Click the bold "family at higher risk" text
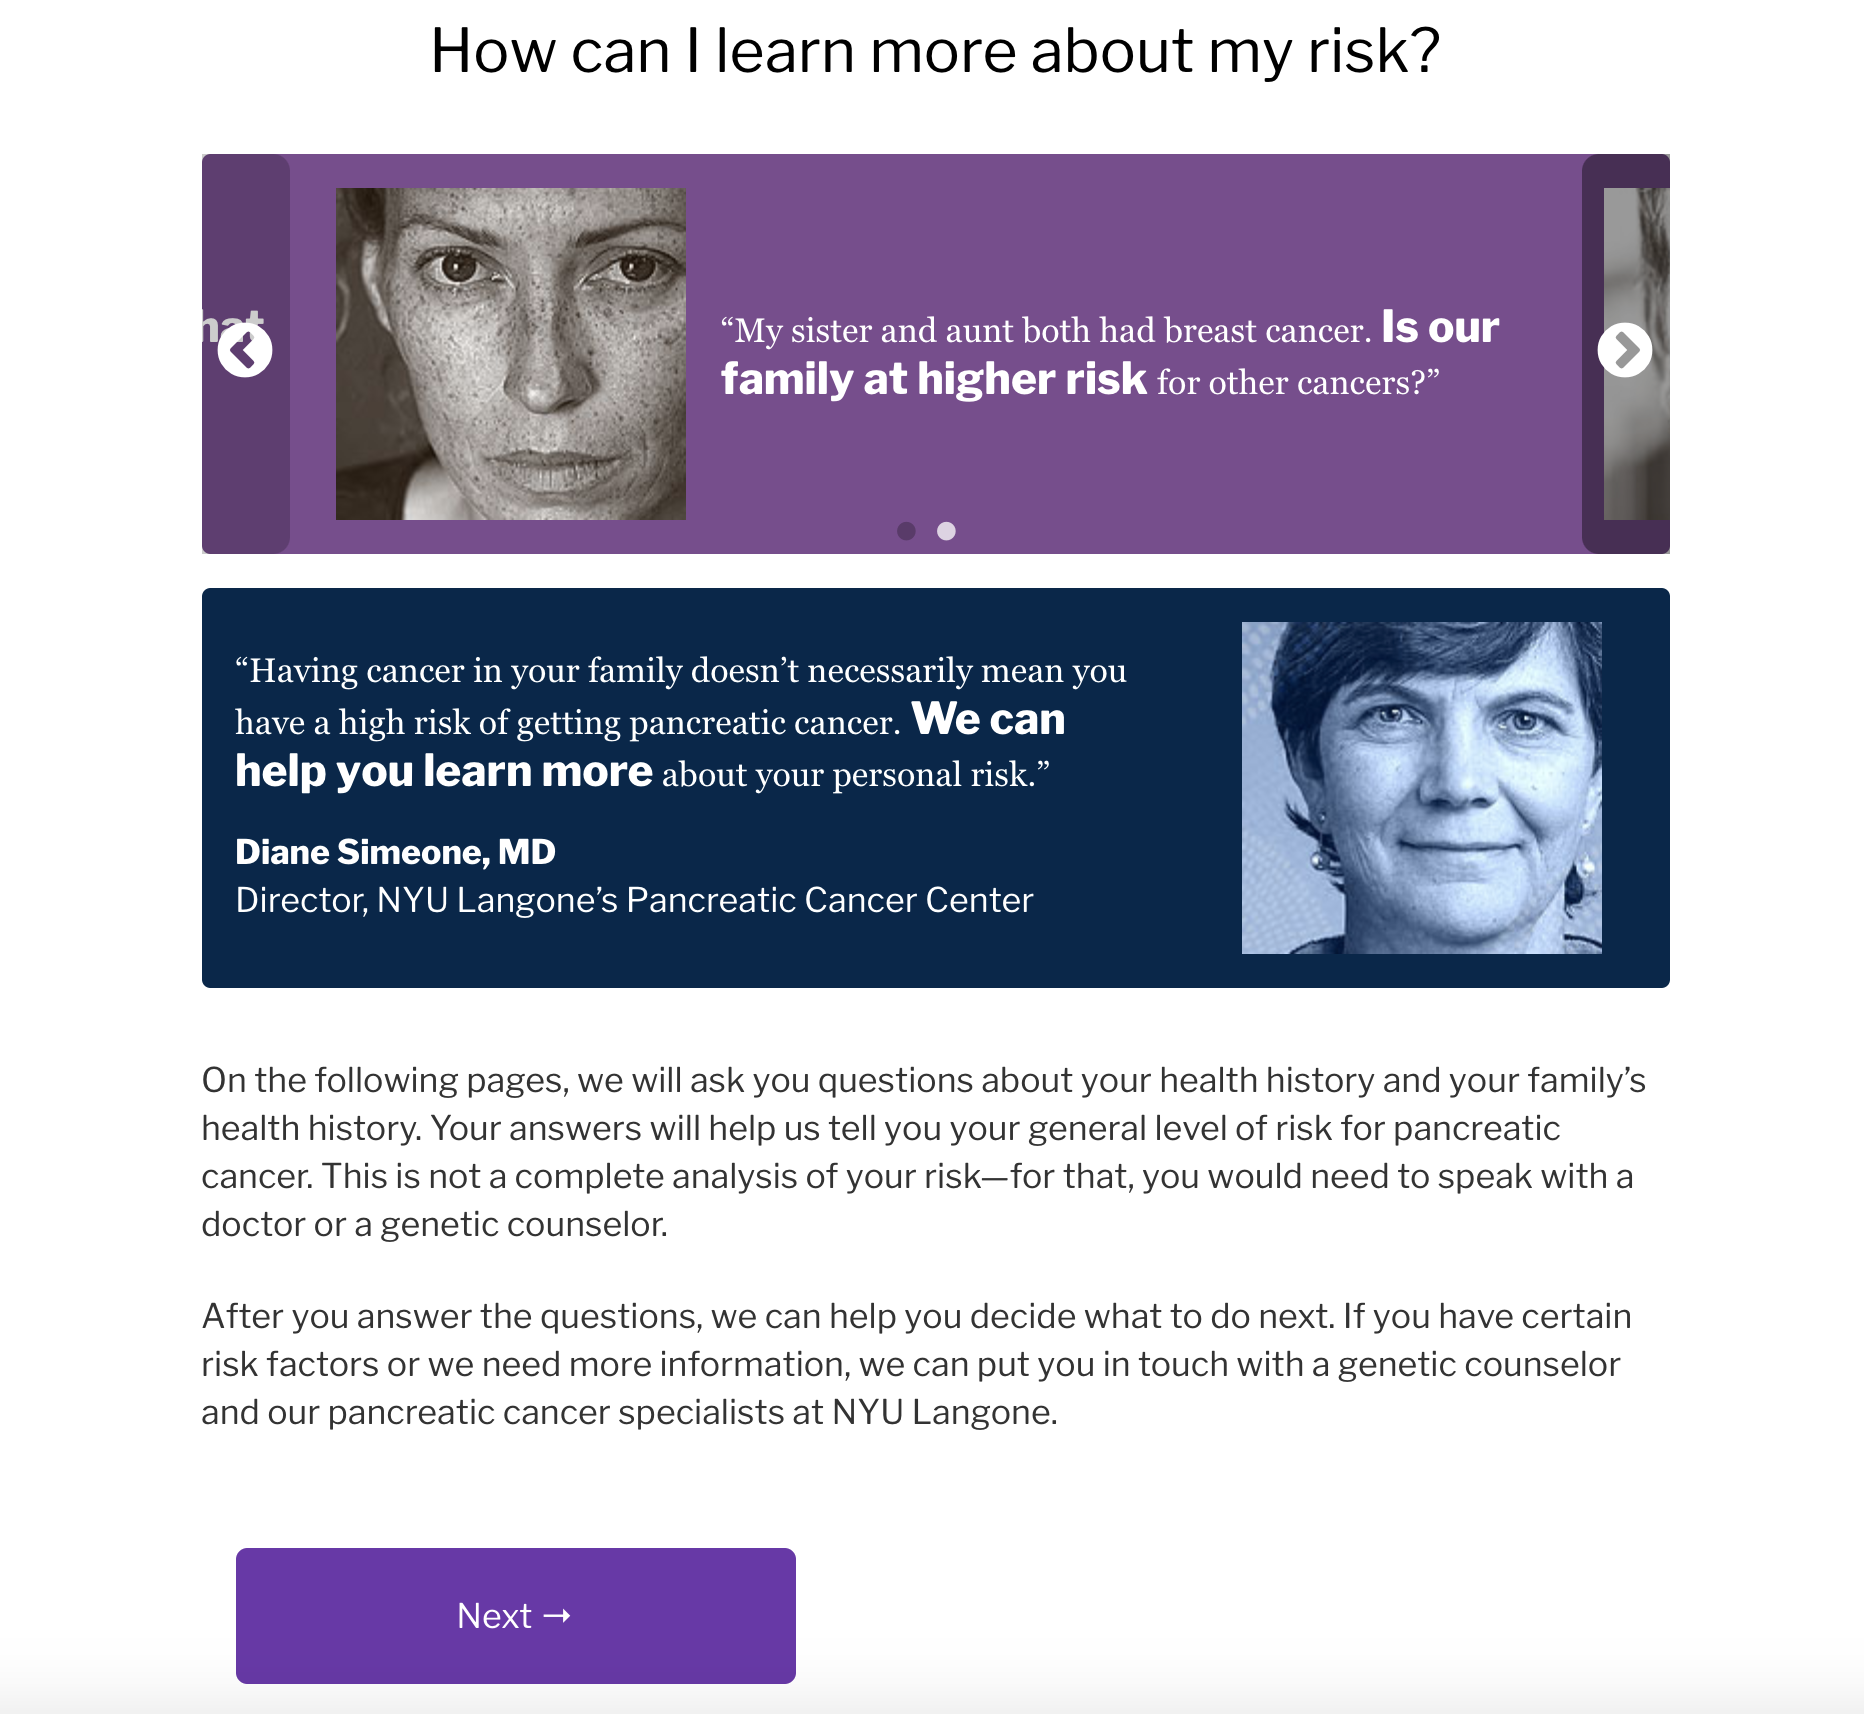 point(933,380)
